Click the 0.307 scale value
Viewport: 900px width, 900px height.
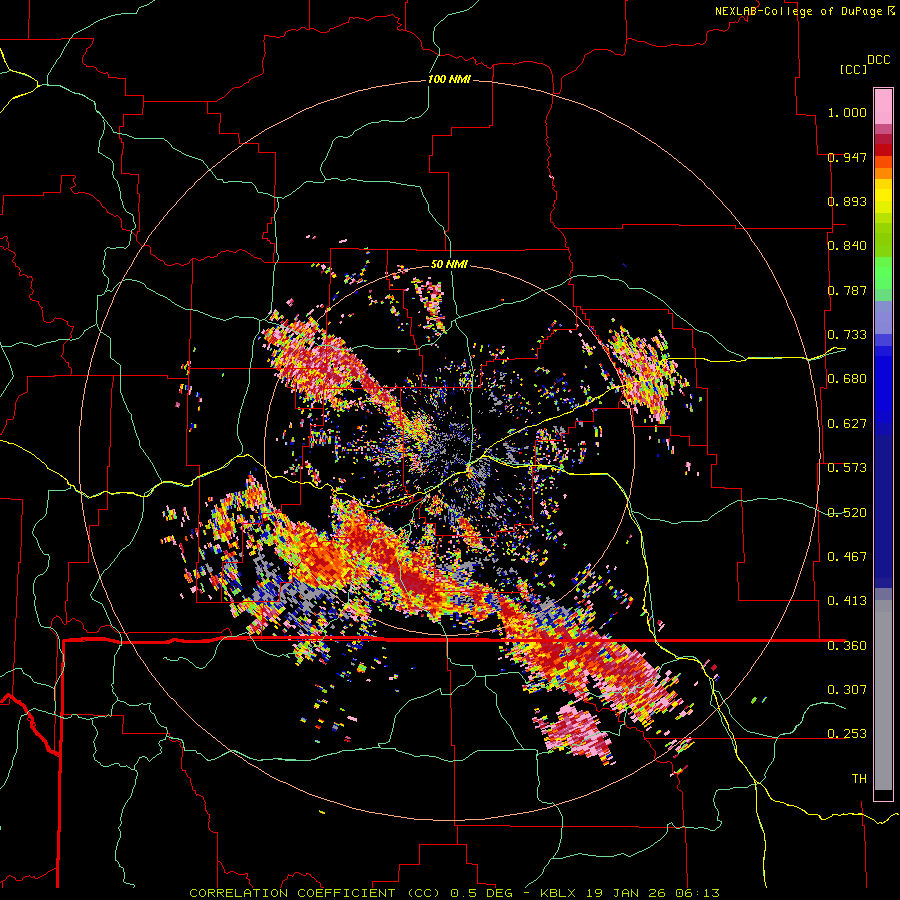847,690
